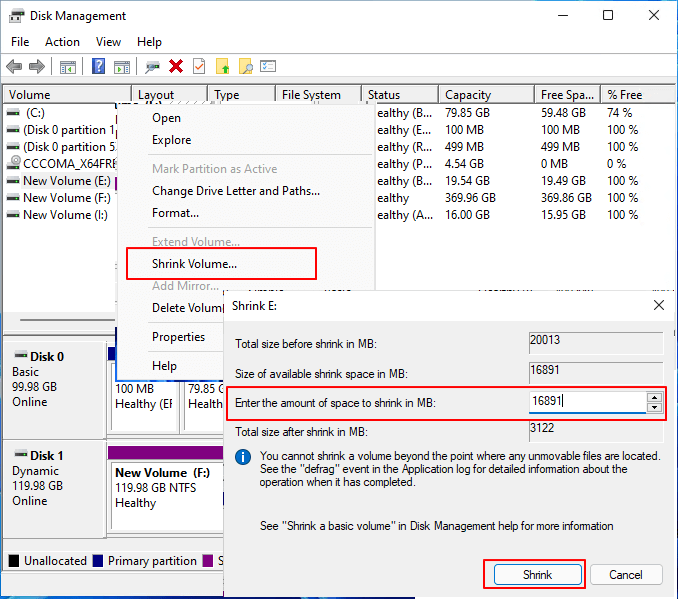Click the black Unallocated legend swatch
This screenshot has width=678, height=599.
(x=14, y=561)
